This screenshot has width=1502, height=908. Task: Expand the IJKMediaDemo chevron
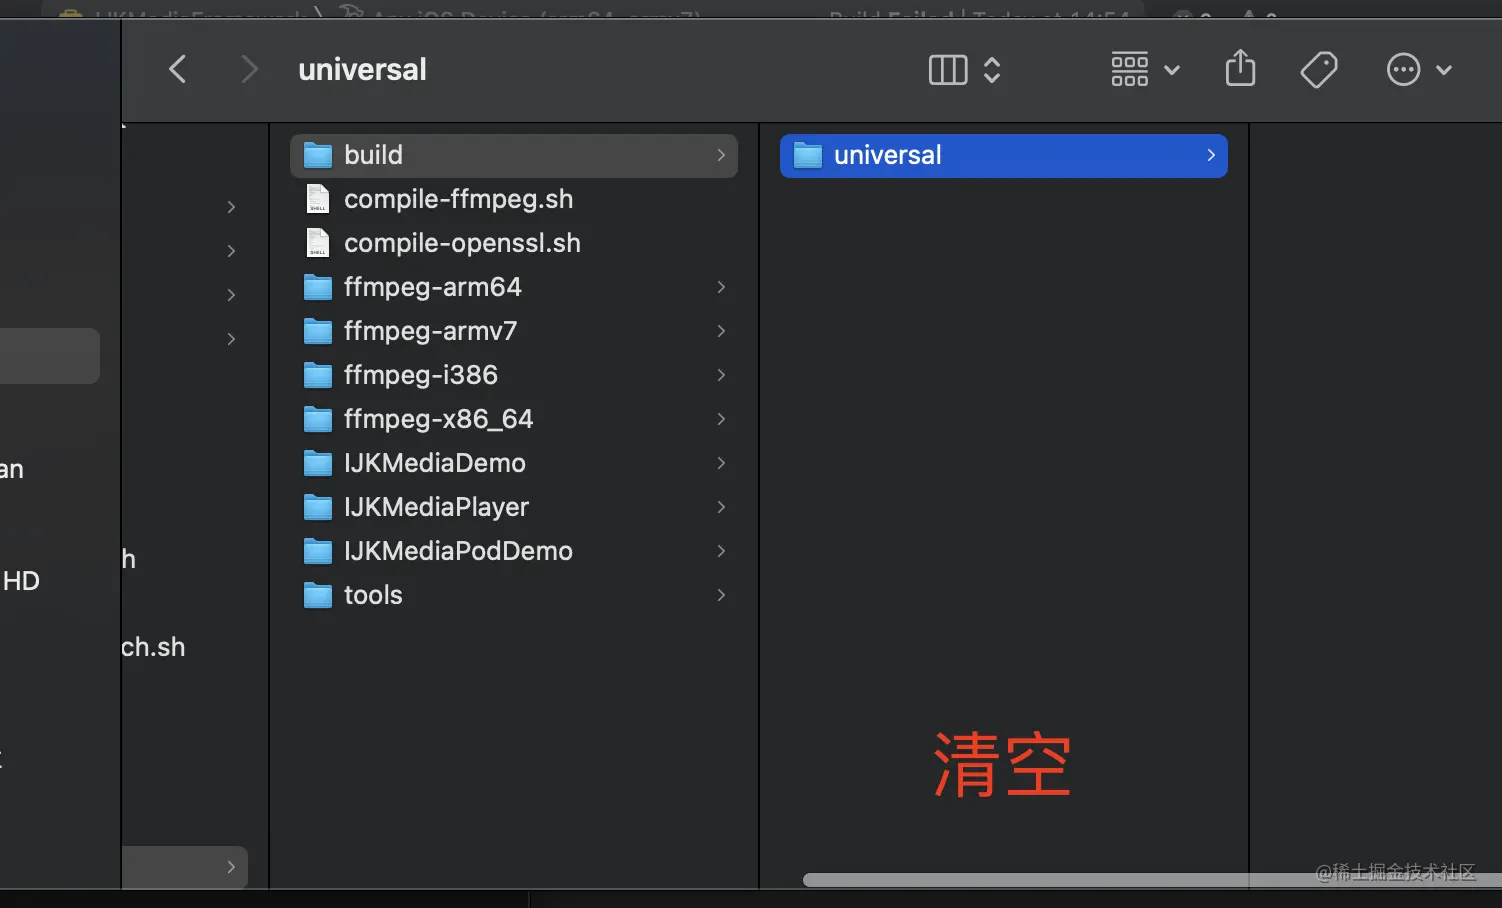[x=721, y=463]
